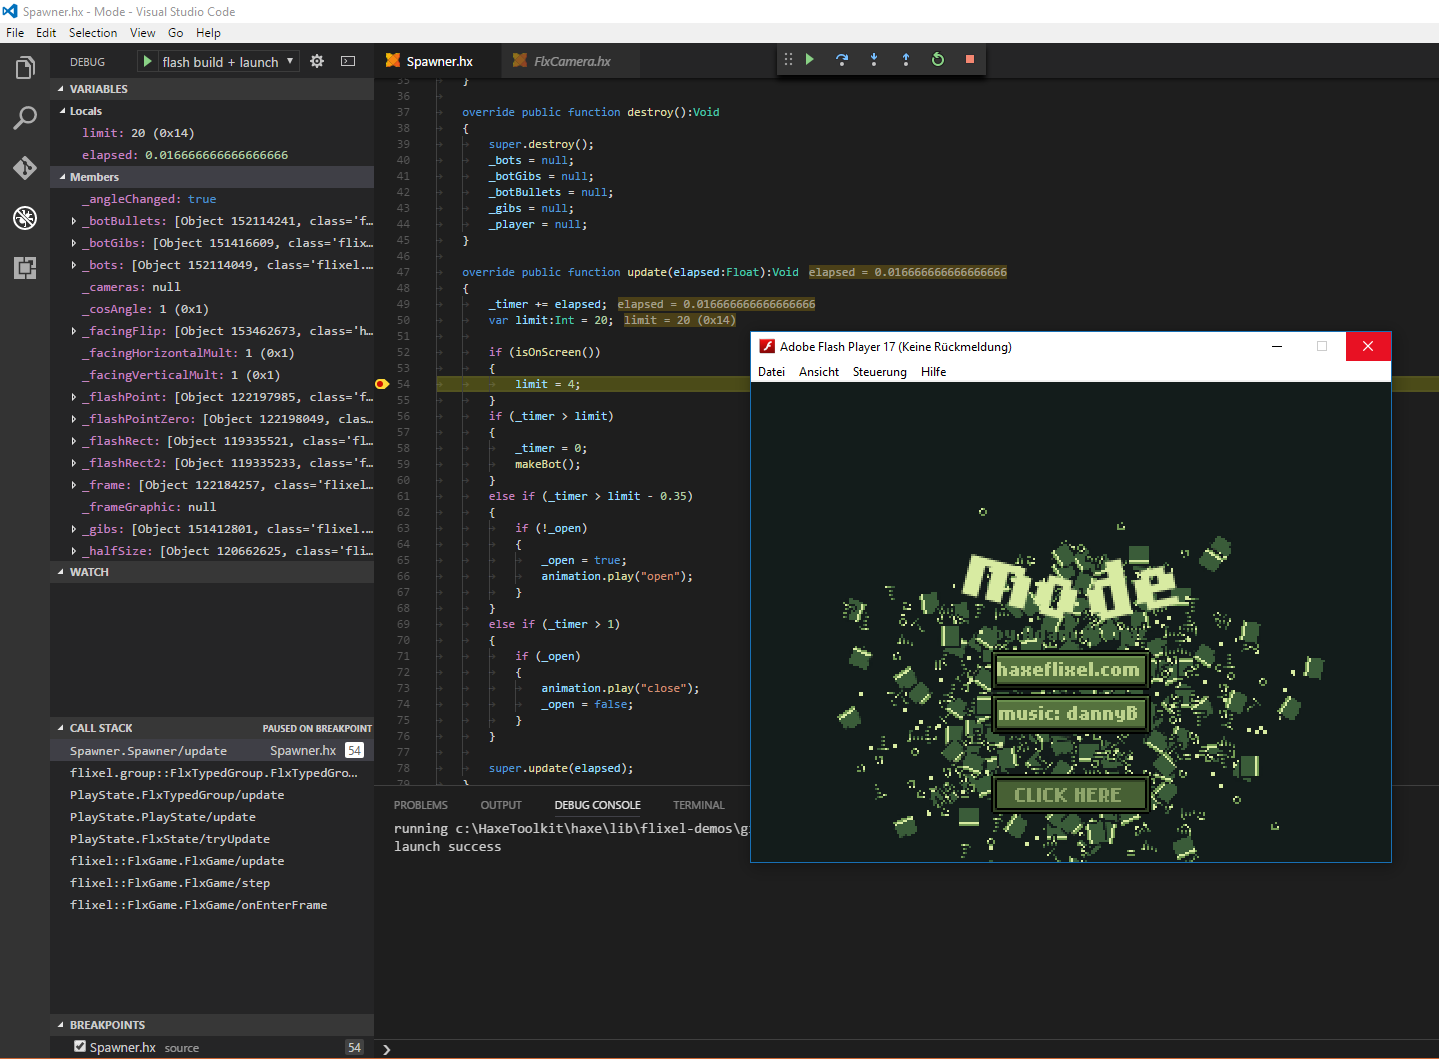1439x1059 pixels.
Task: Collapse the CALL STACK panel
Action: [61, 728]
